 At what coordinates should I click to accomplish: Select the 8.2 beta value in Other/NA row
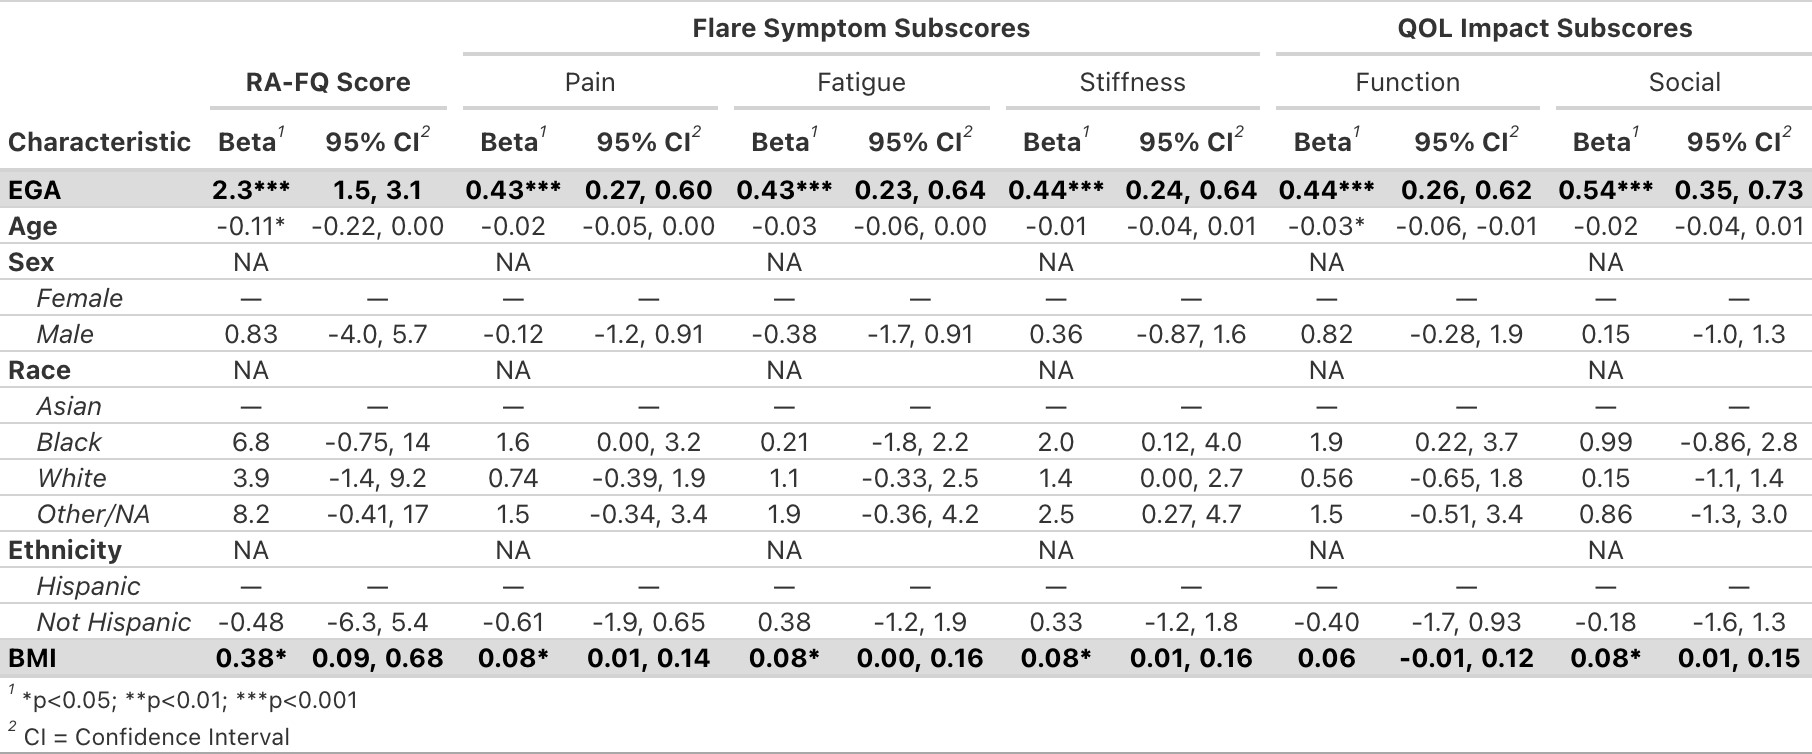tap(250, 514)
